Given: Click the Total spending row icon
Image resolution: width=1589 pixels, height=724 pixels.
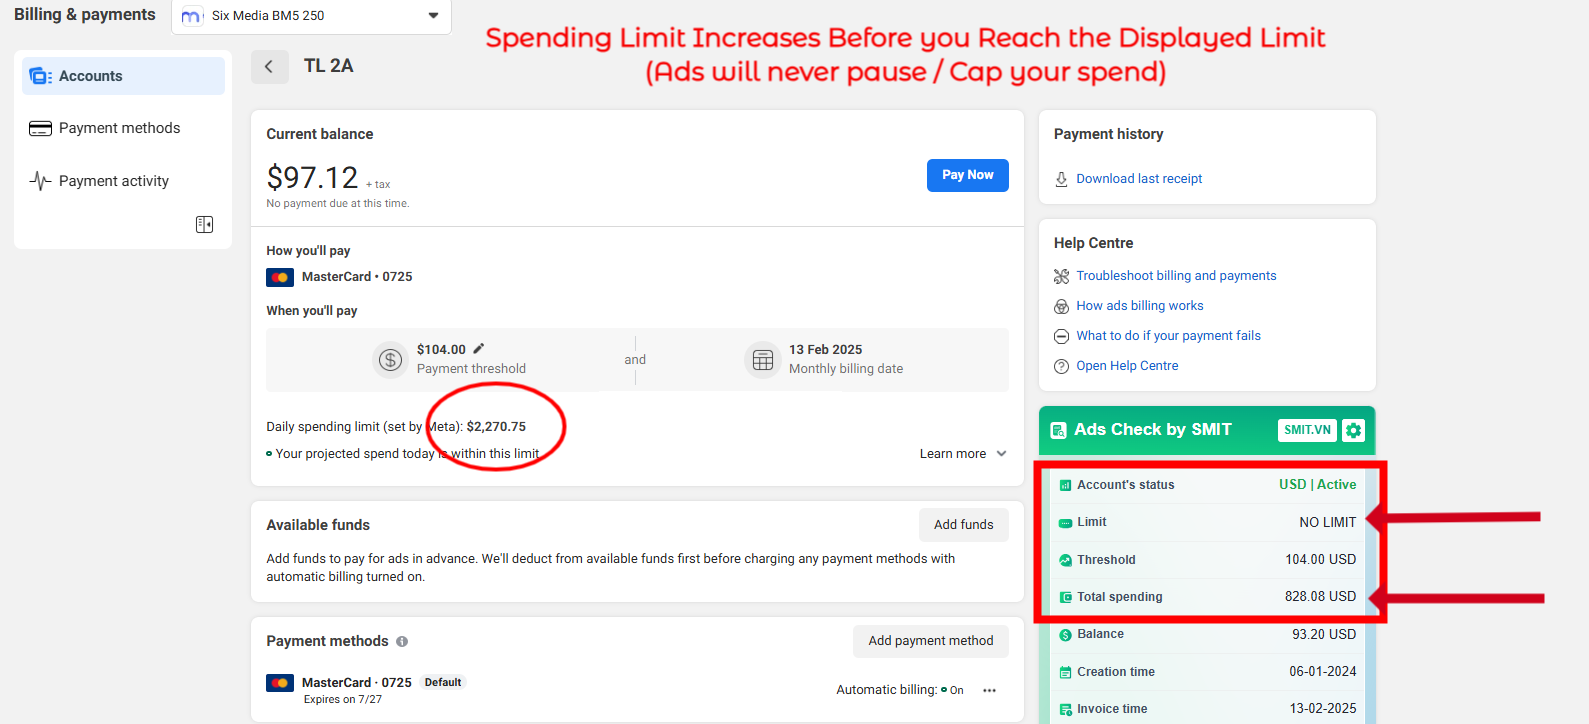Looking at the screenshot, I should 1065,597.
